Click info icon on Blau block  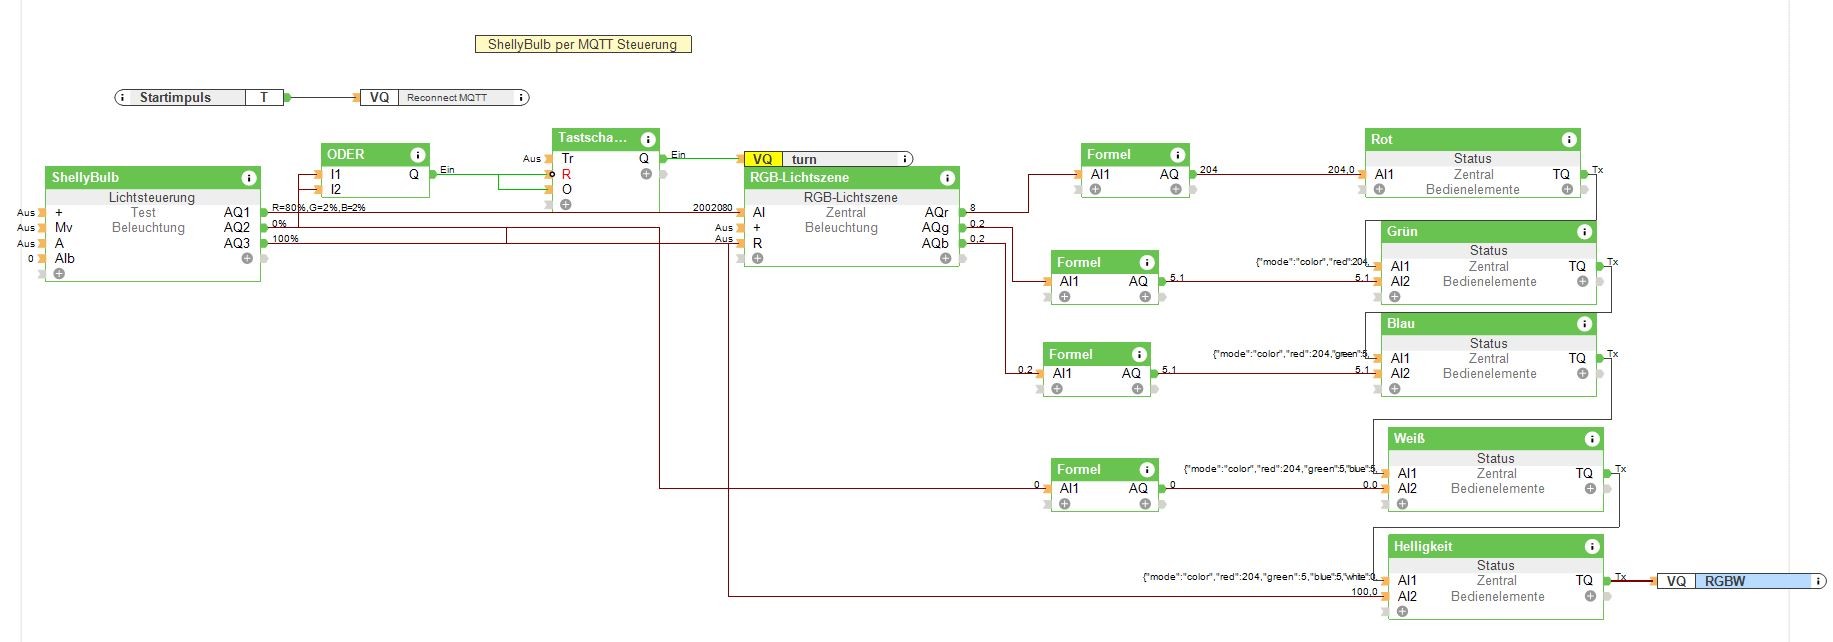coord(1584,324)
